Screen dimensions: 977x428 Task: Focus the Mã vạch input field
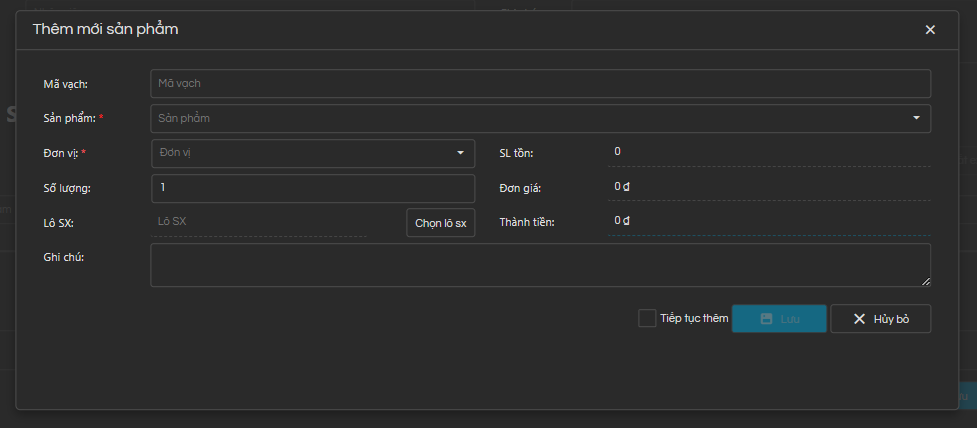(540, 83)
